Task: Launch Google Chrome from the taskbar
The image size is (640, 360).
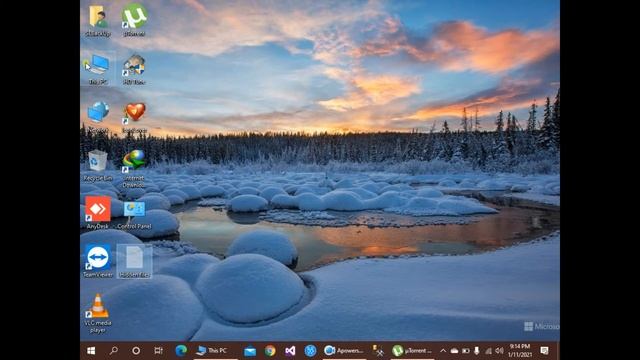Action: 270,351
